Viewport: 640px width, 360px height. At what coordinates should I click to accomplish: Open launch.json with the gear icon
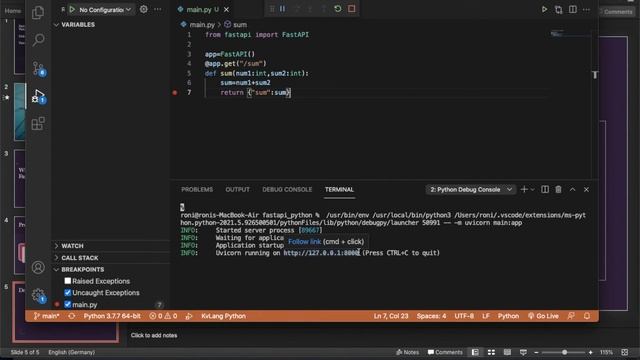point(144,9)
